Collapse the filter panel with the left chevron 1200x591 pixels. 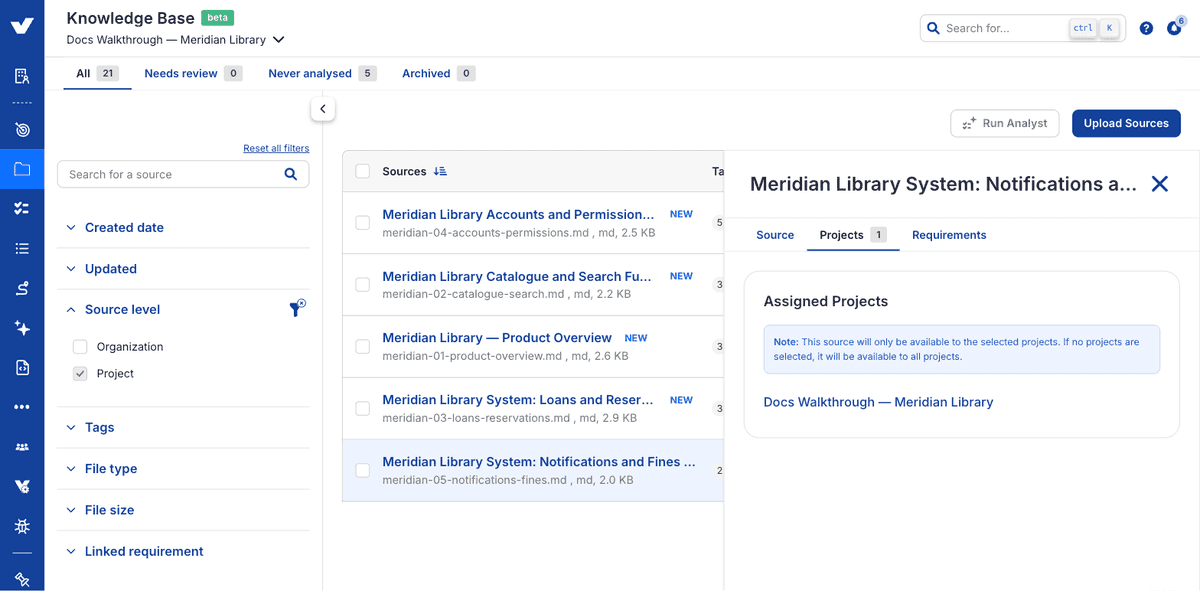point(323,109)
